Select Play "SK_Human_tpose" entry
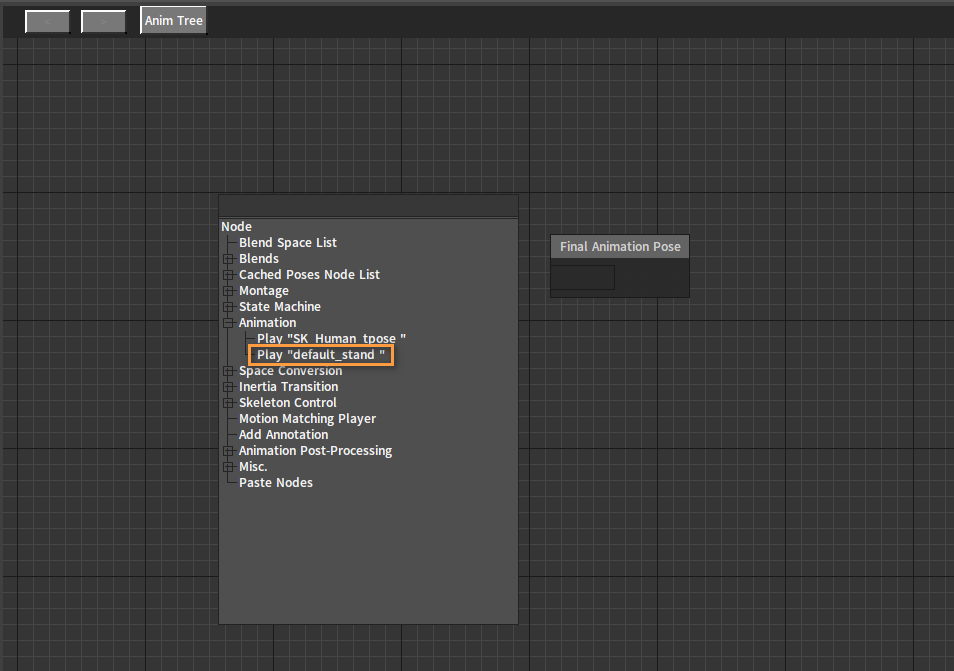Viewport: 954px width, 671px height. coord(331,338)
